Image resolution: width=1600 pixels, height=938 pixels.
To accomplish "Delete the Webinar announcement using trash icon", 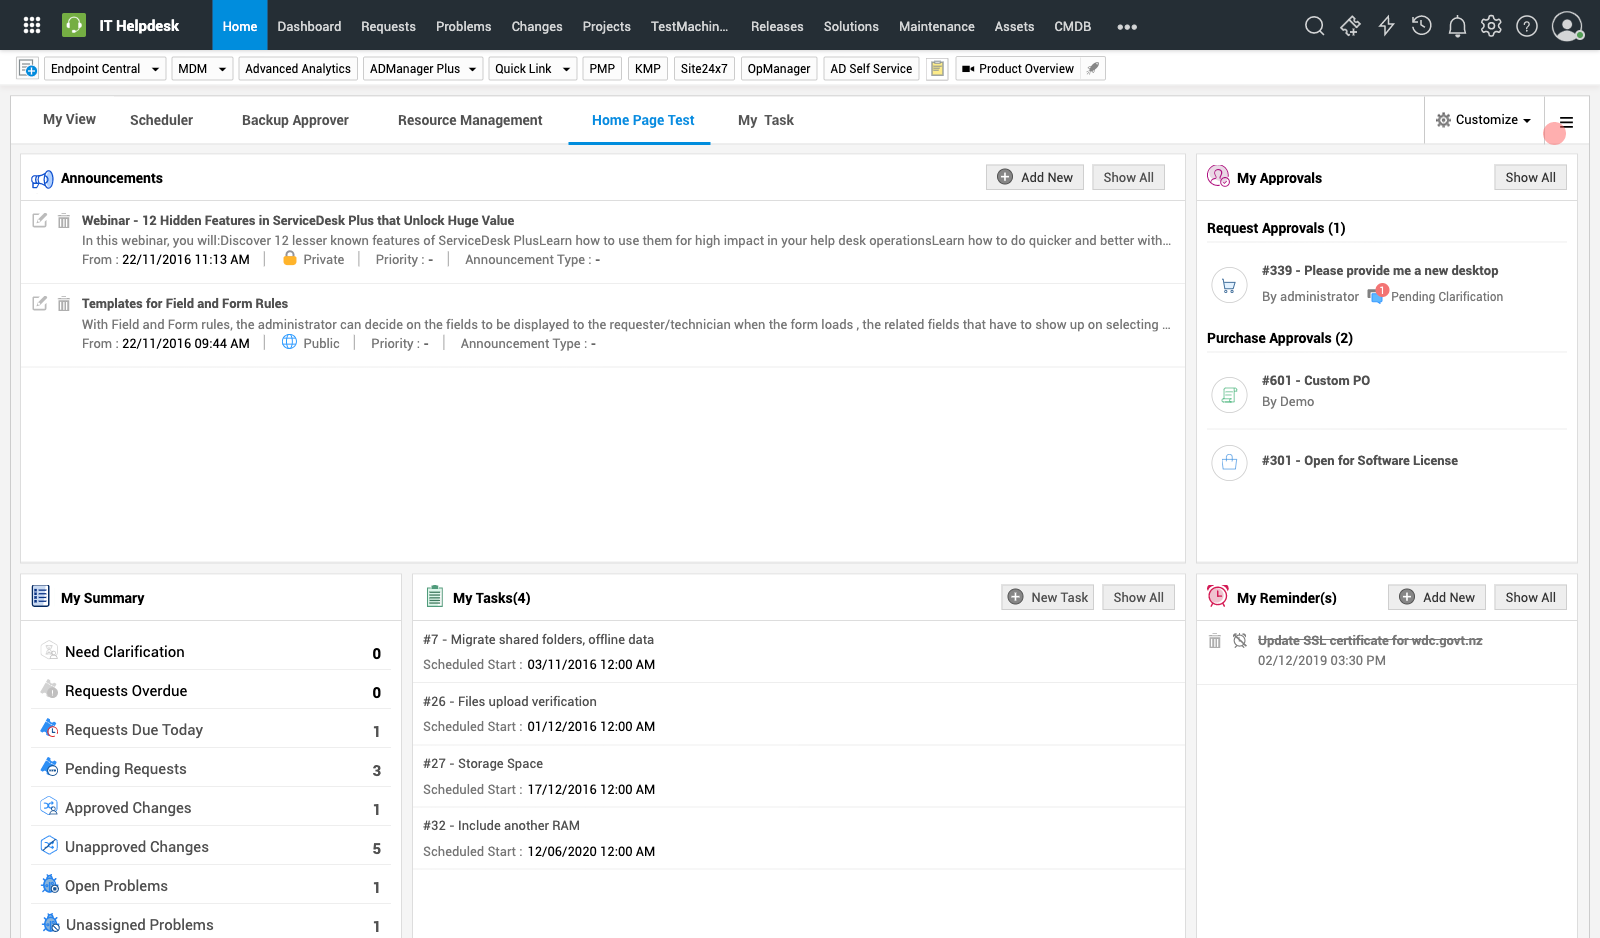I will tap(64, 221).
